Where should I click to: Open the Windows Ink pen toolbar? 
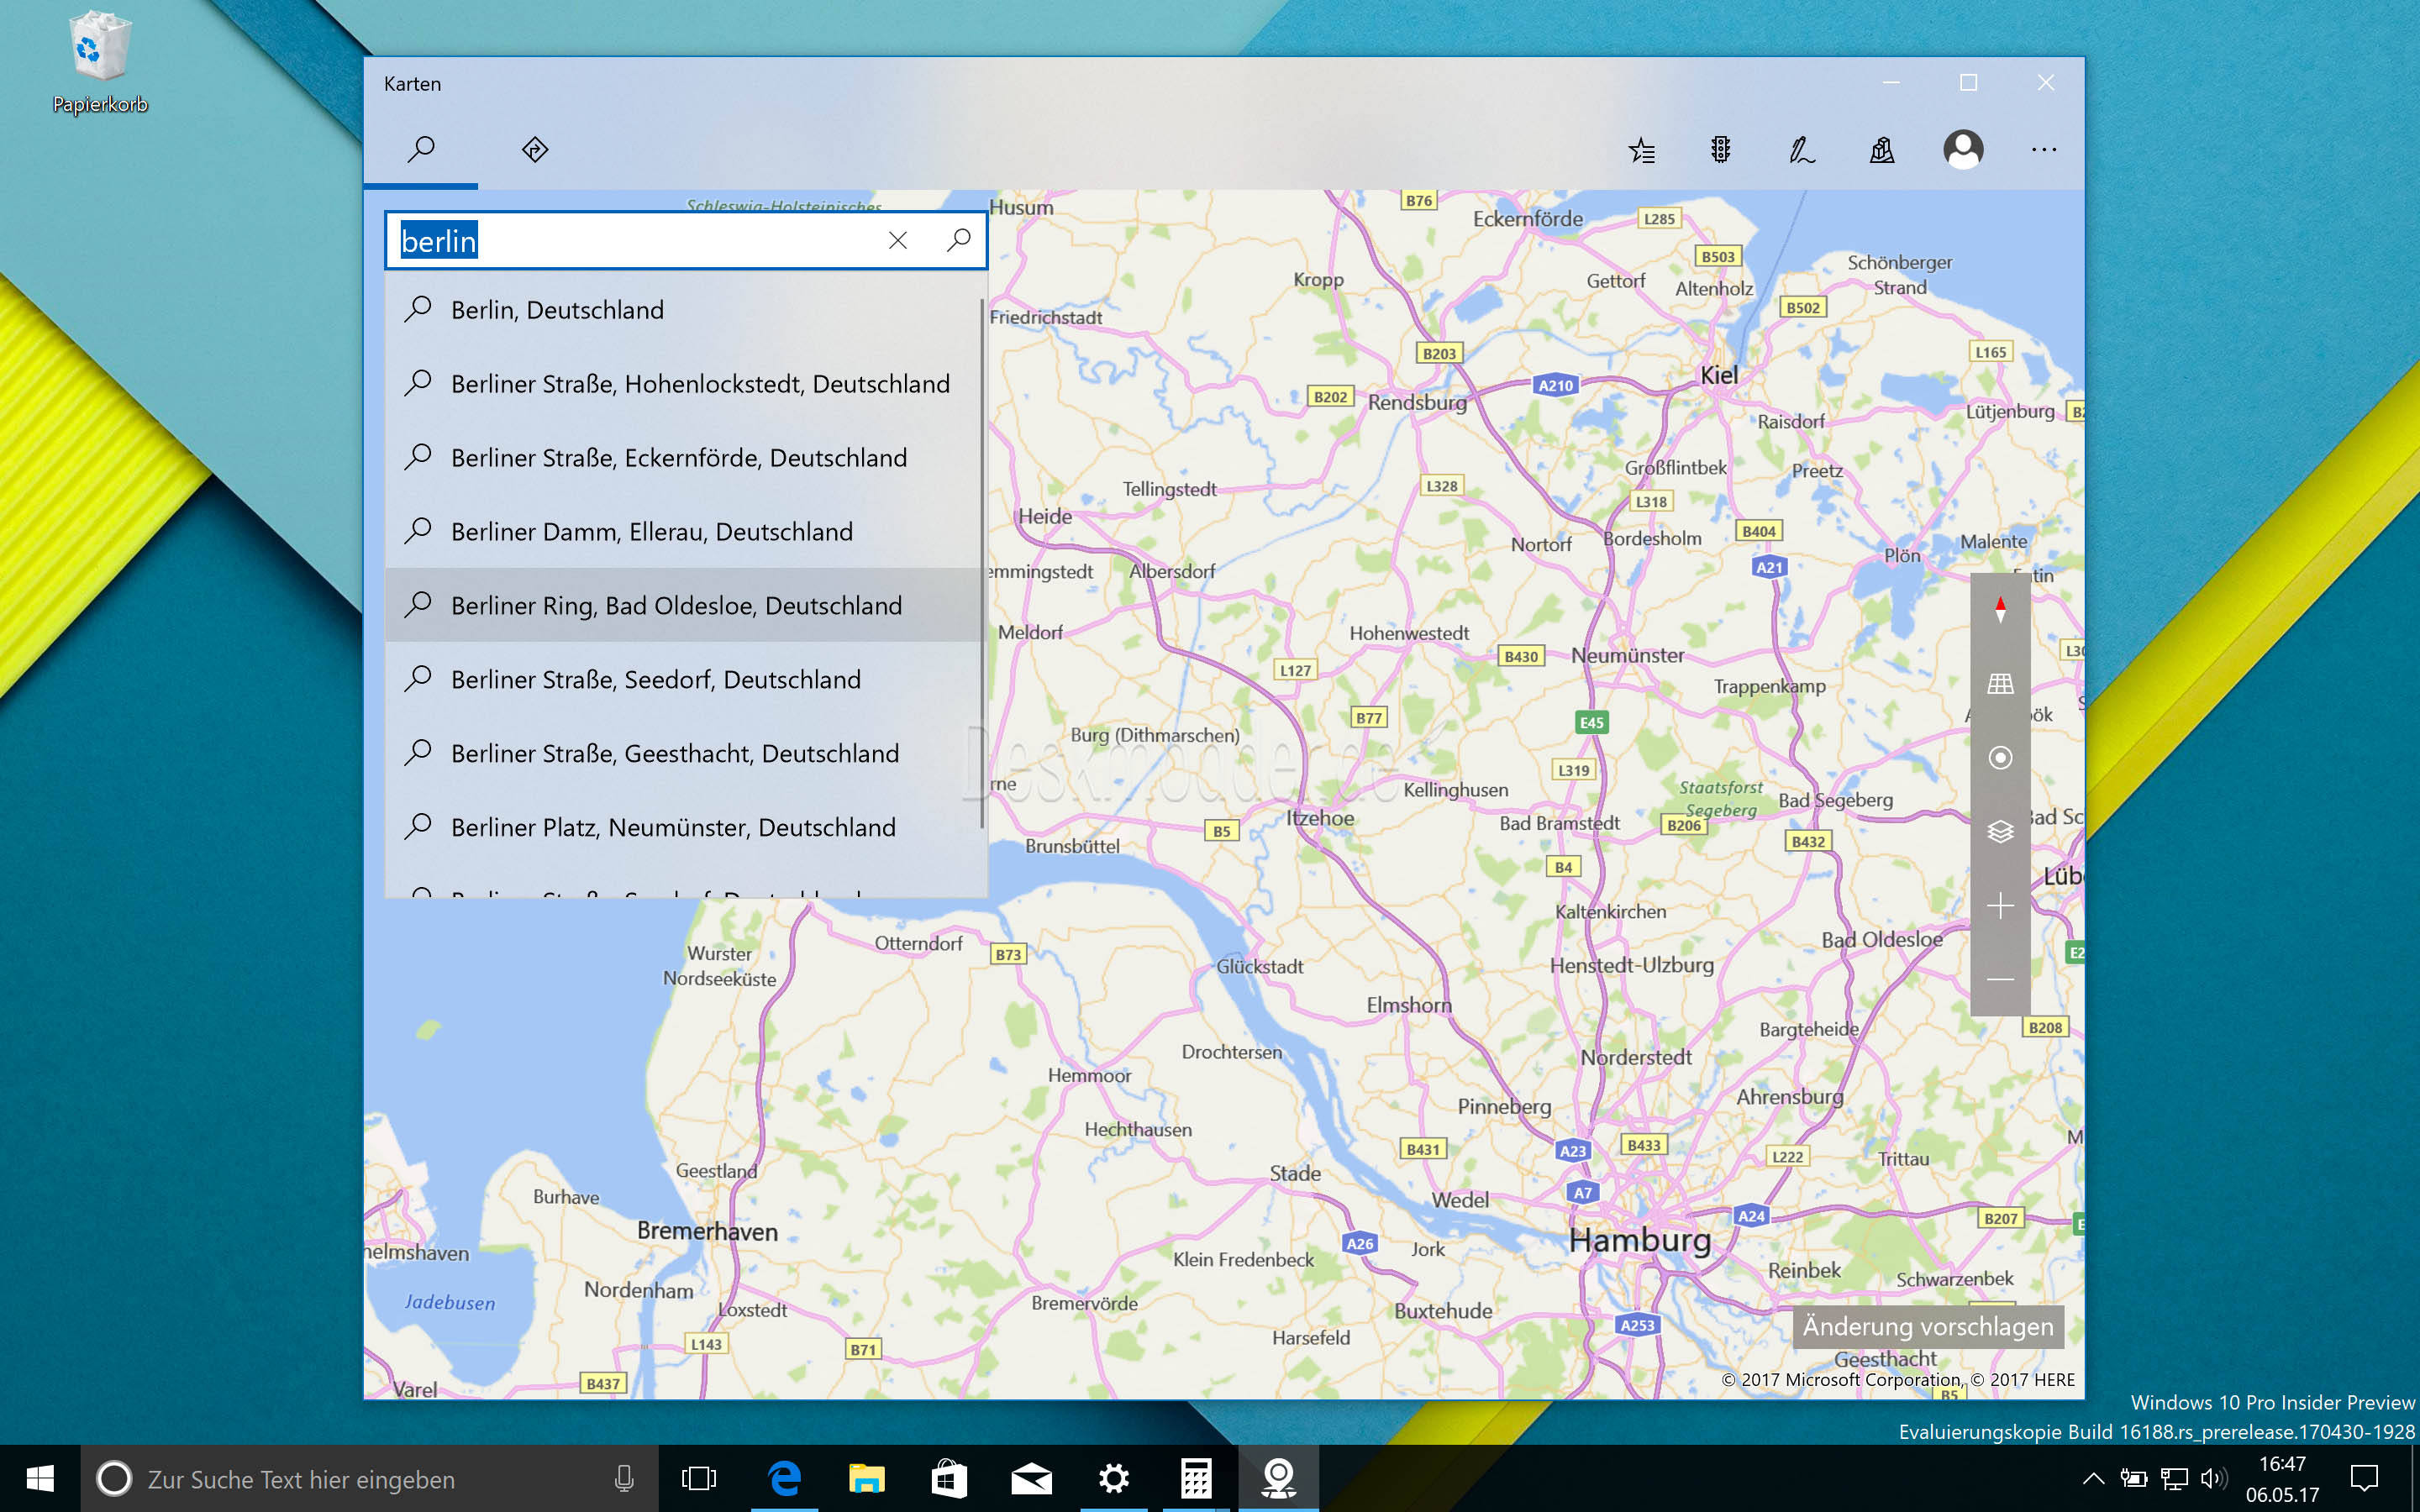pyautogui.click(x=1801, y=150)
